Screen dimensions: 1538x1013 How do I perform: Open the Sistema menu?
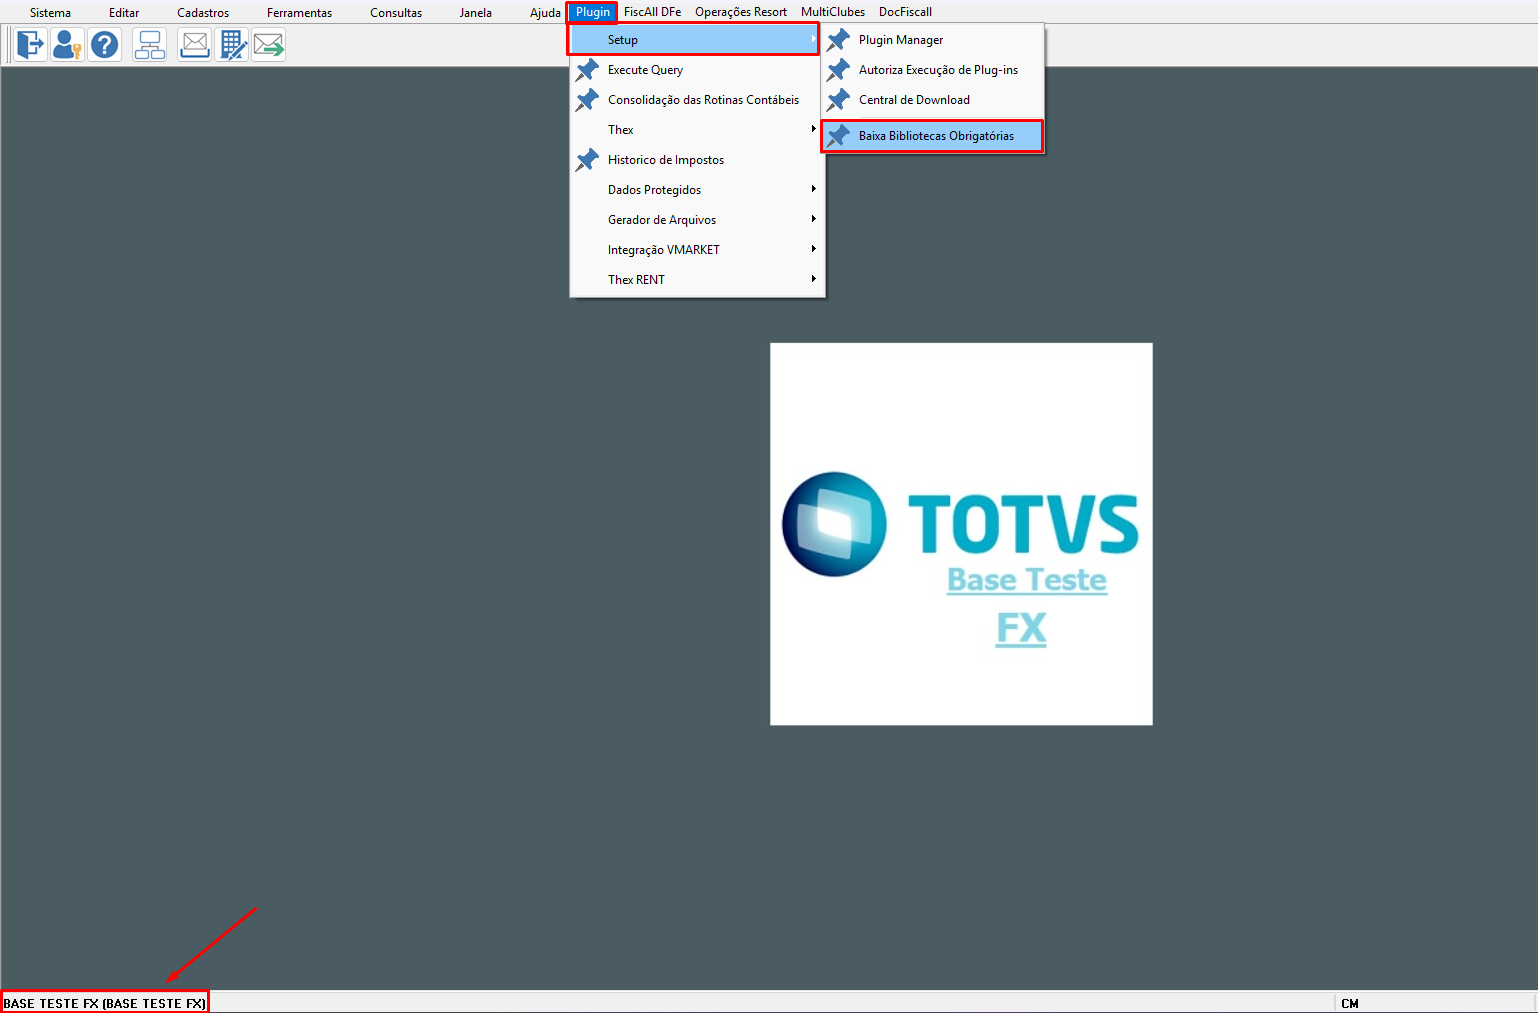click(x=50, y=12)
